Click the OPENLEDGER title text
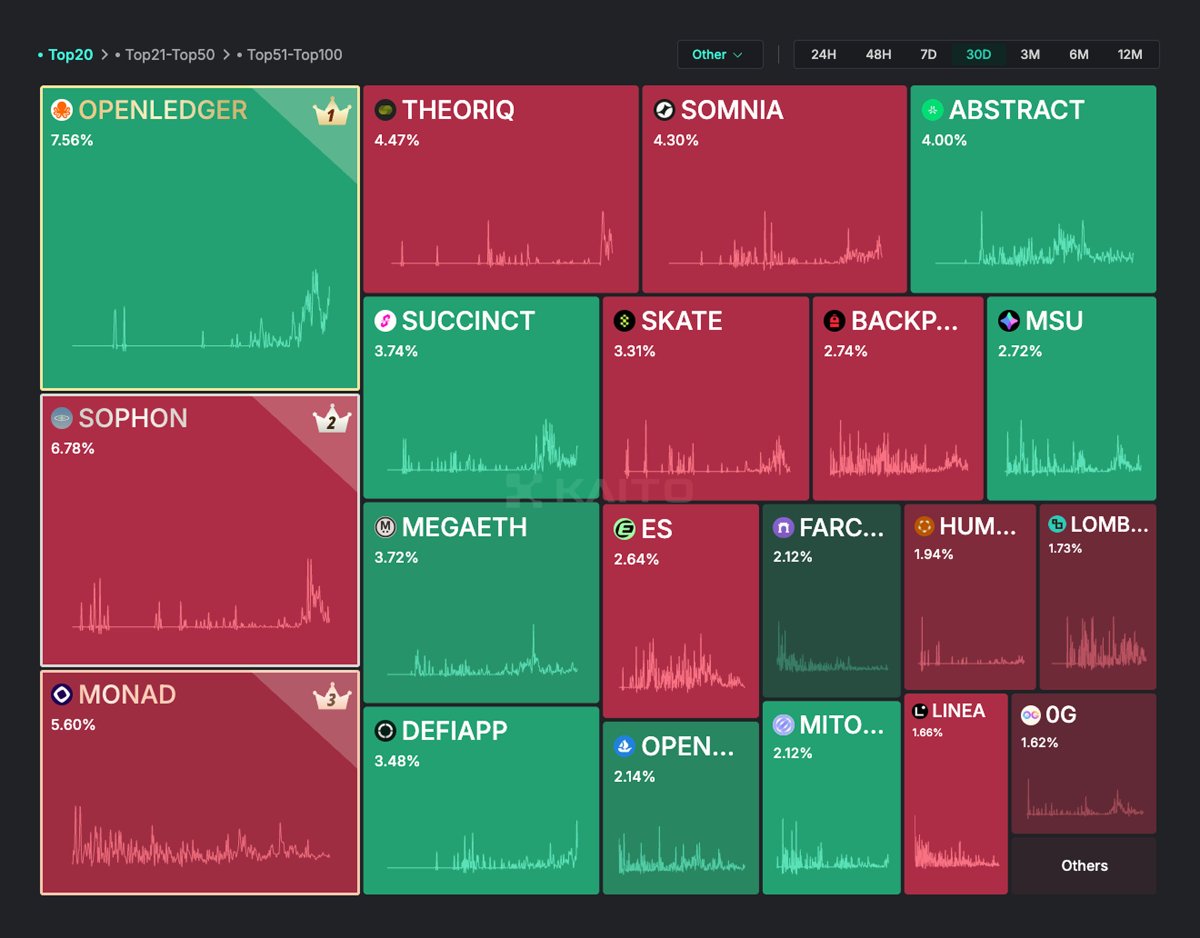 click(163, 110)
